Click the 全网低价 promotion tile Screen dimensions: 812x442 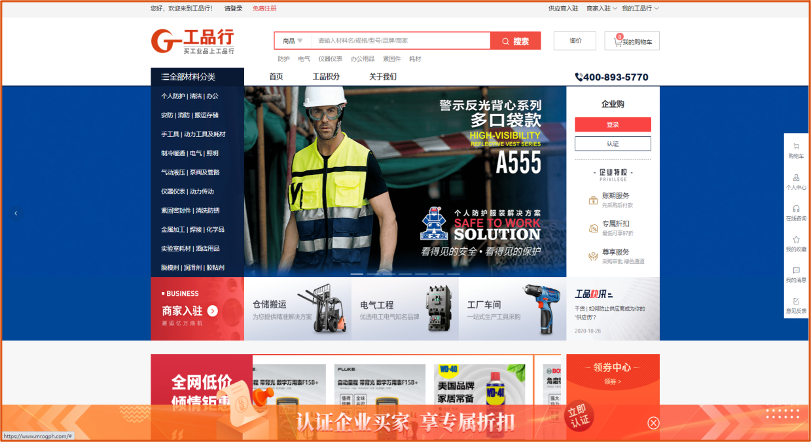point(201,380)
